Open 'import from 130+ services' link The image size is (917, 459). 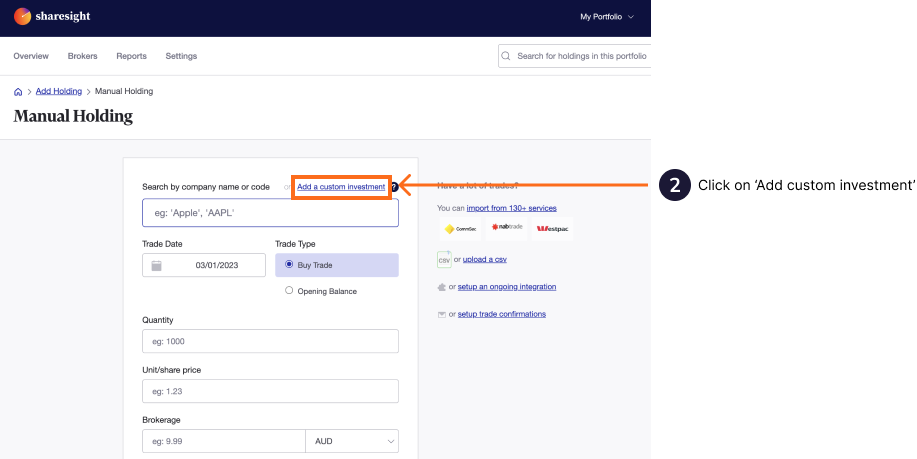coord(512,208)
